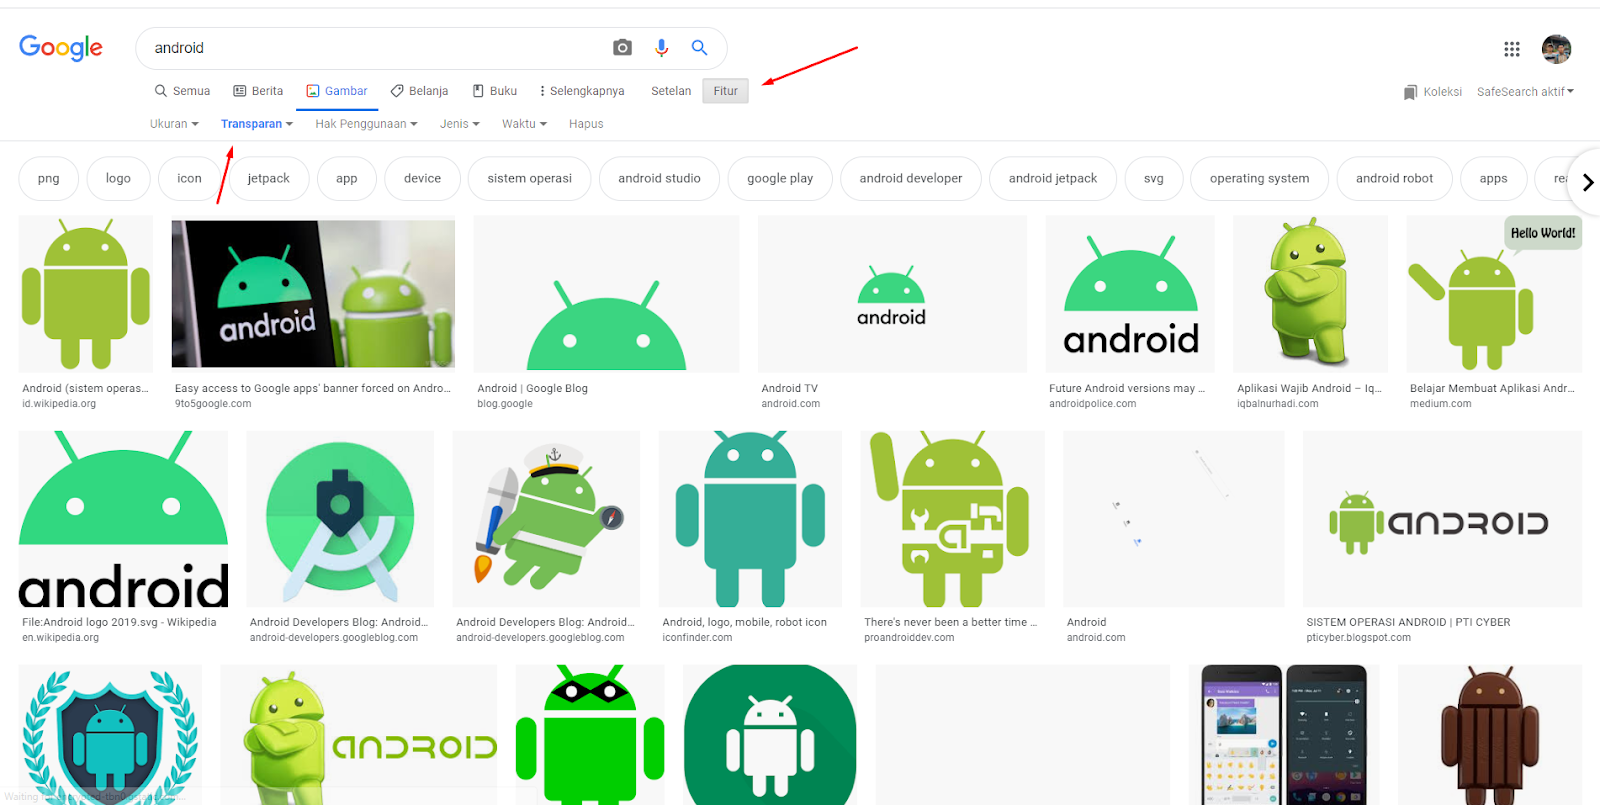Image resolution: width=1600 pixels, height=805 pixels.
Task: Open Android jetpack rocket robot image
Action: [x=546, y=519]
